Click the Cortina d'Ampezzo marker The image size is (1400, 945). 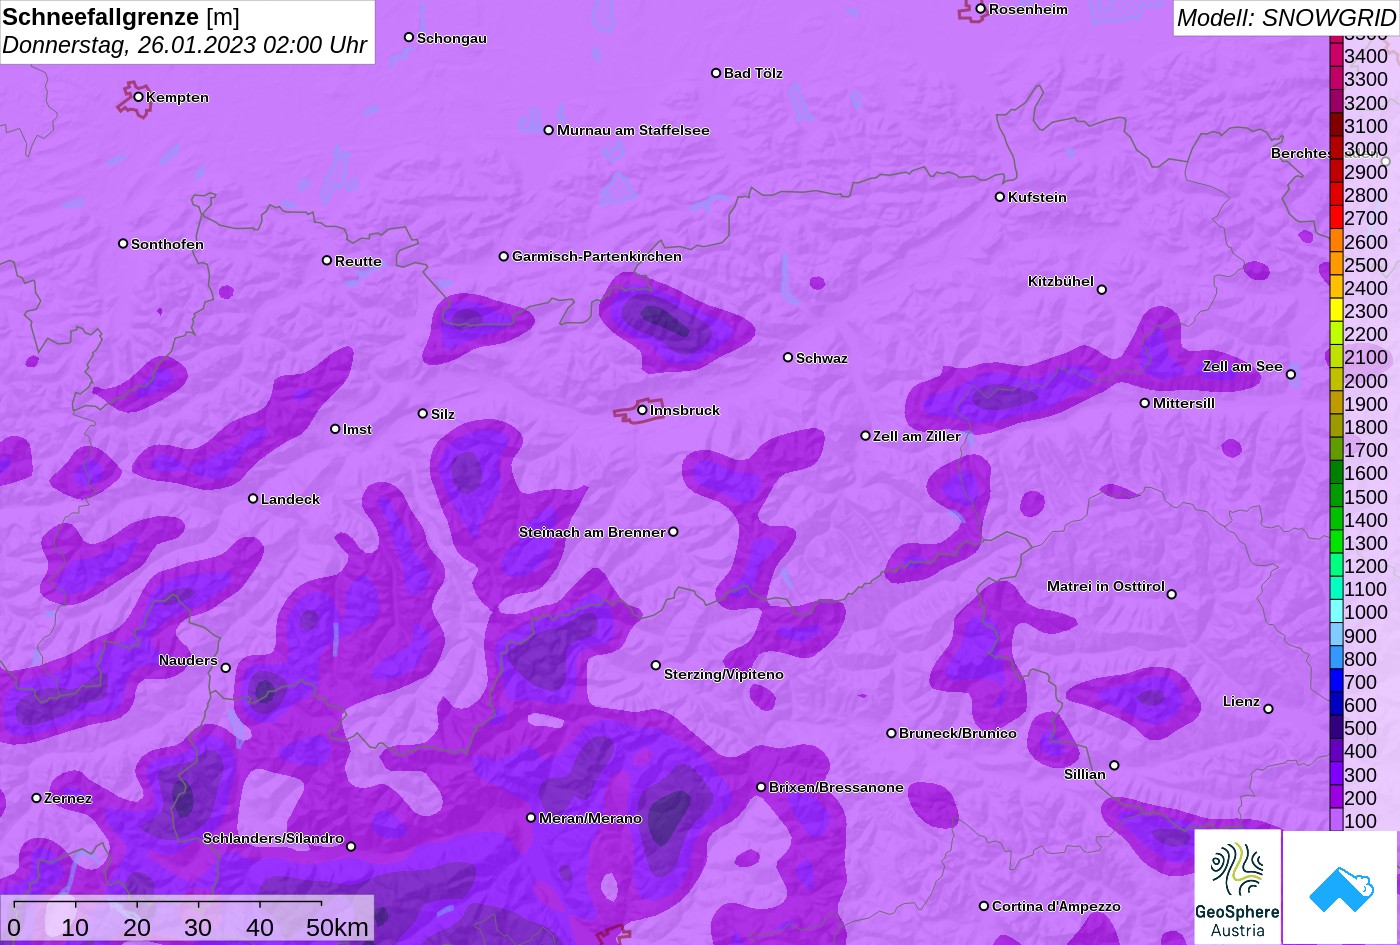click(984, 906)
